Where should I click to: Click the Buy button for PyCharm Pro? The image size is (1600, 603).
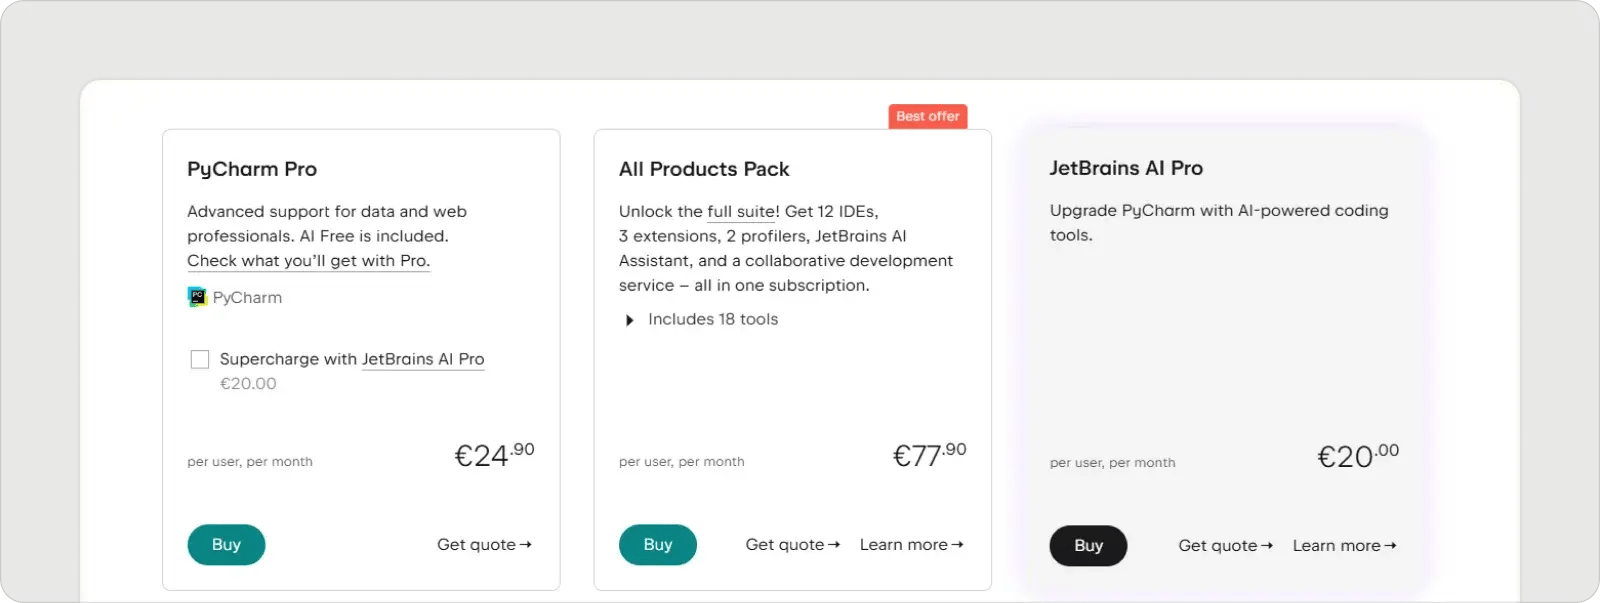[226, 544]
